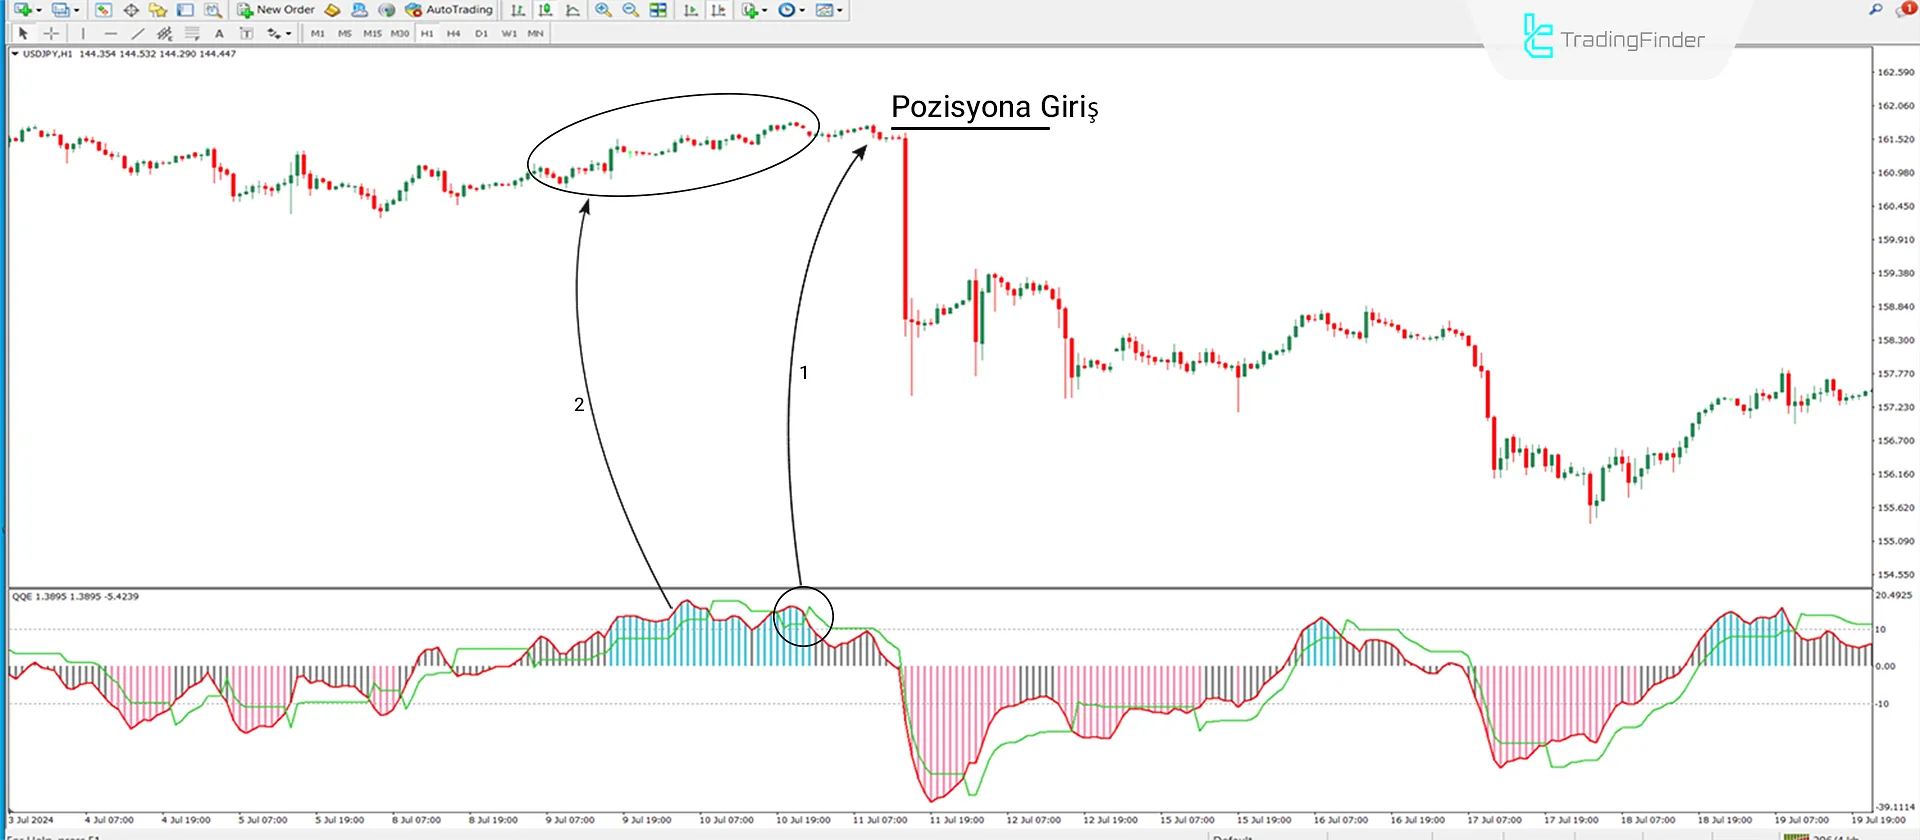Switch chart to candlestick mode

click(545, 10)
